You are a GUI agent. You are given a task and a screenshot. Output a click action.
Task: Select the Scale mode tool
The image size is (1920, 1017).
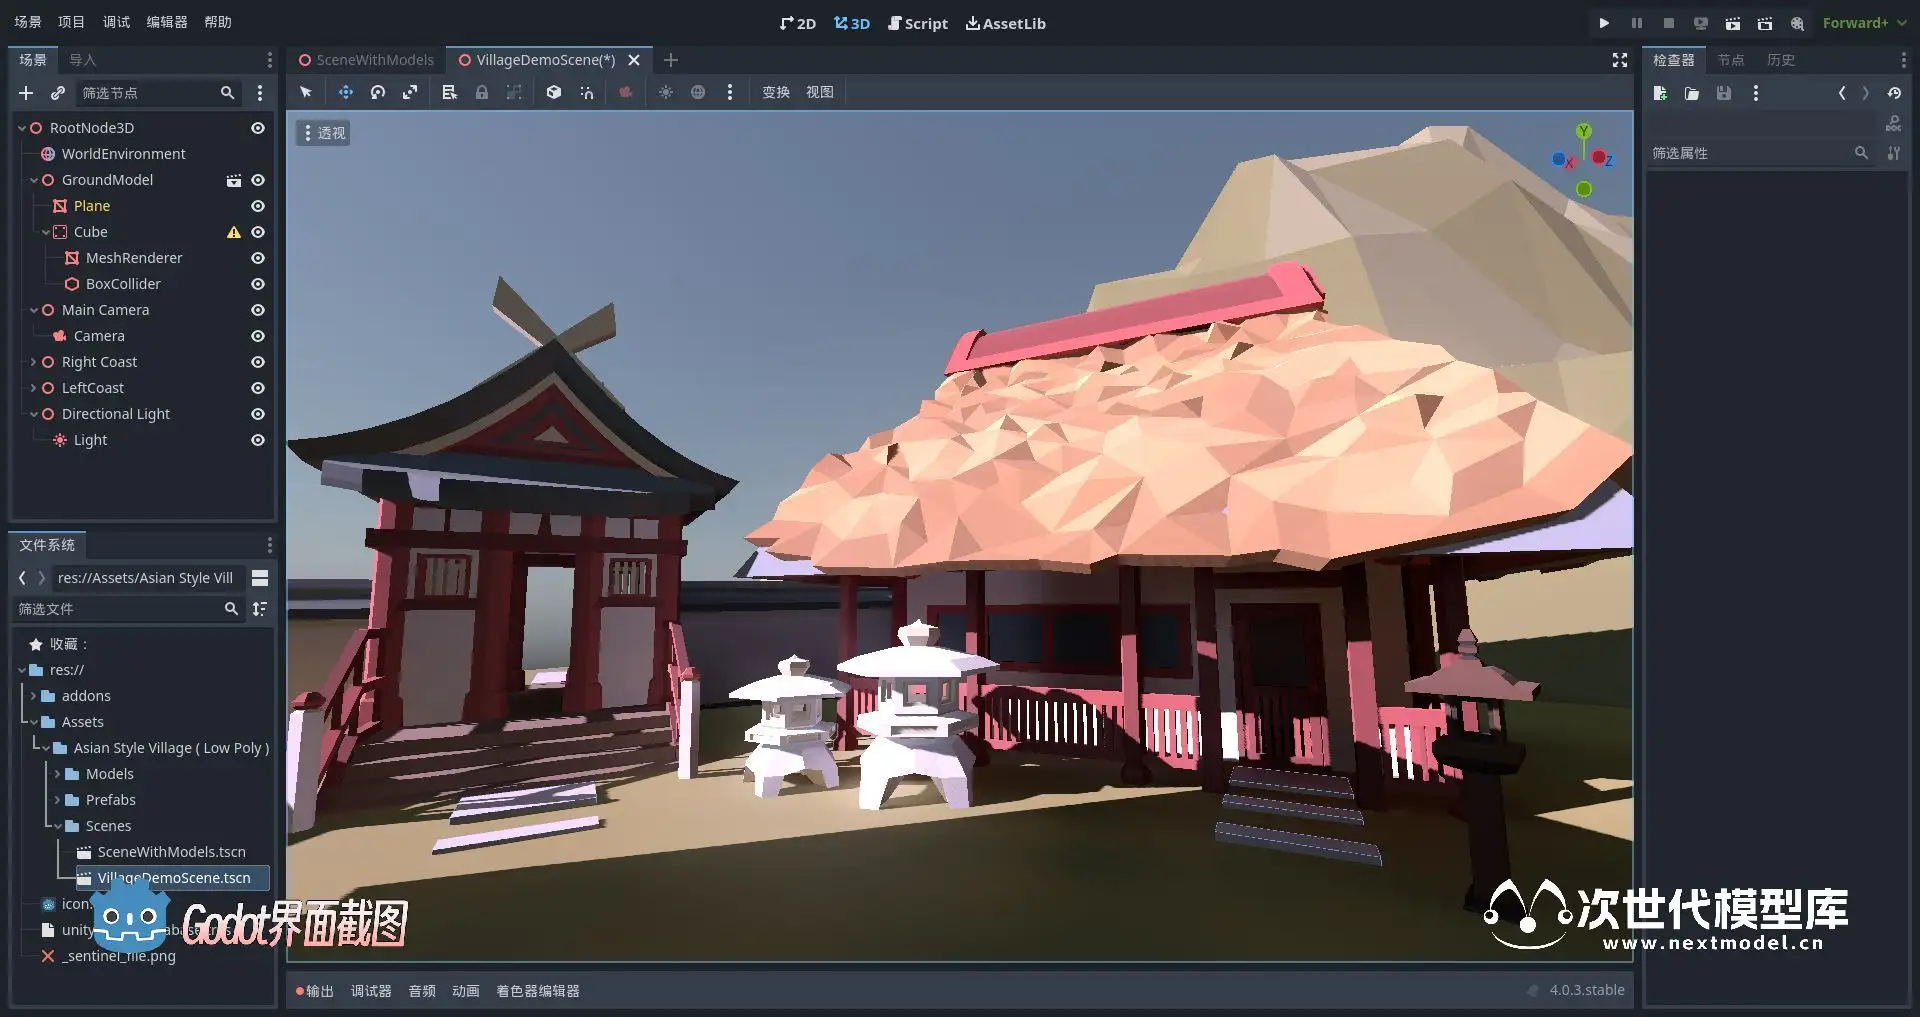pyautogui.click(x=410, y=92)
